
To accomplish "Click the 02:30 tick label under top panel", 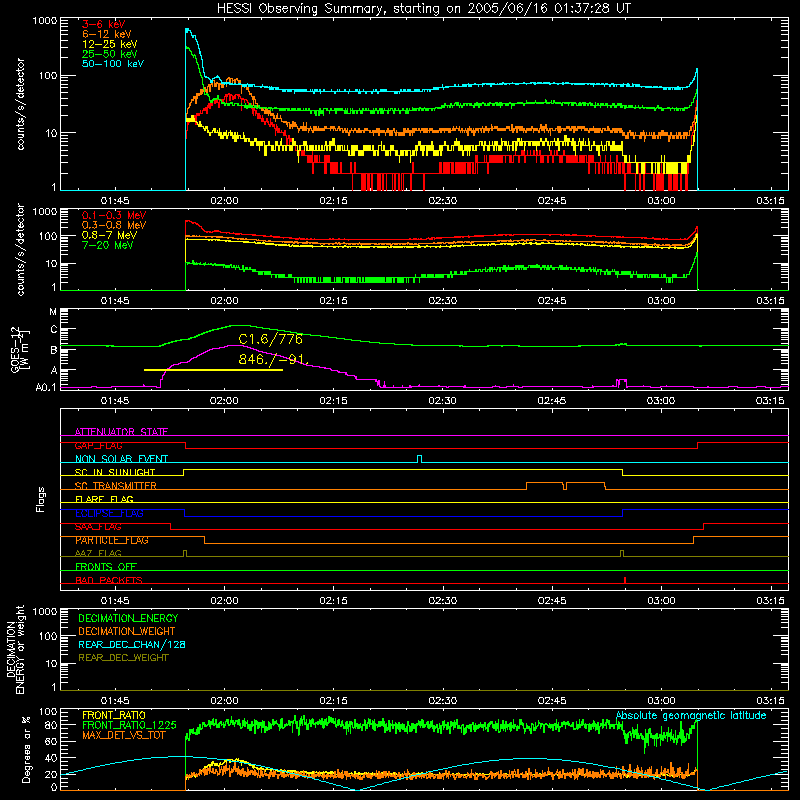I will tap(442, 200).
